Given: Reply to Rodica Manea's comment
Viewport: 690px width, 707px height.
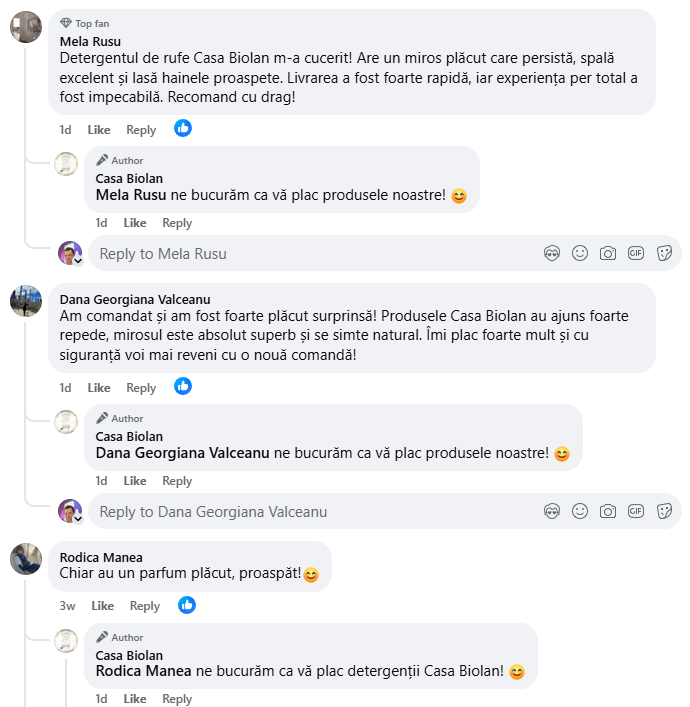Looking at the screenshot, I should pos(145,606).
